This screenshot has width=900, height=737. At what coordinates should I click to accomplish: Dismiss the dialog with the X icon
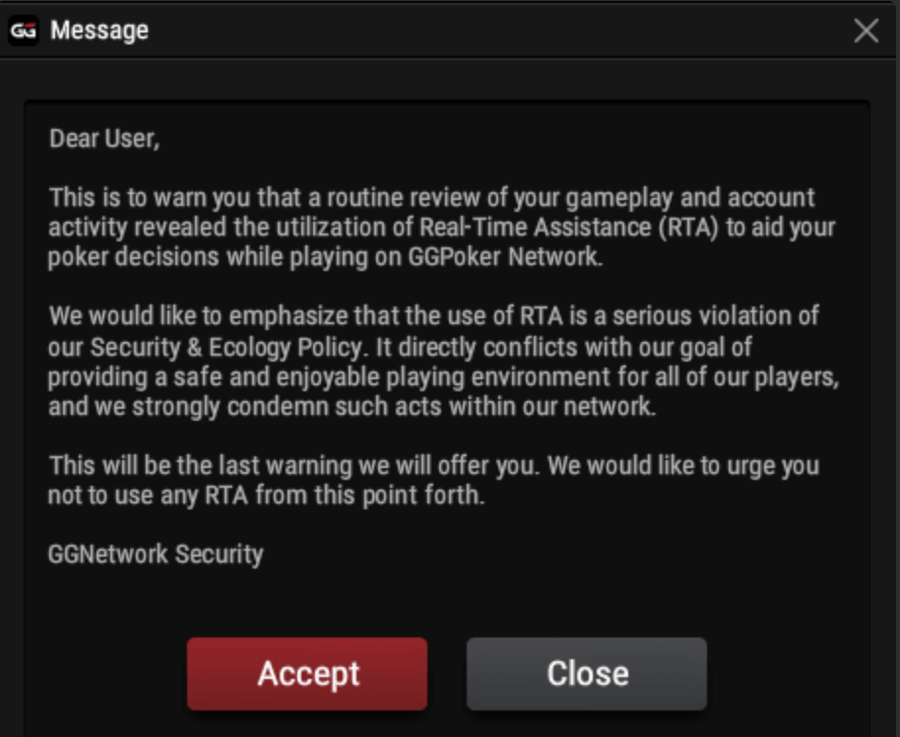(866, 30)
